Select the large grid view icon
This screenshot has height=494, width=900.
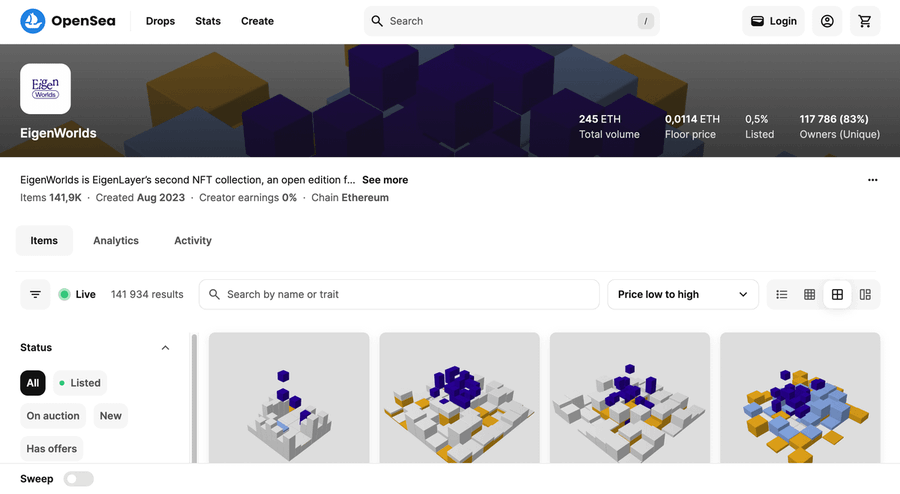coord(837,295)
